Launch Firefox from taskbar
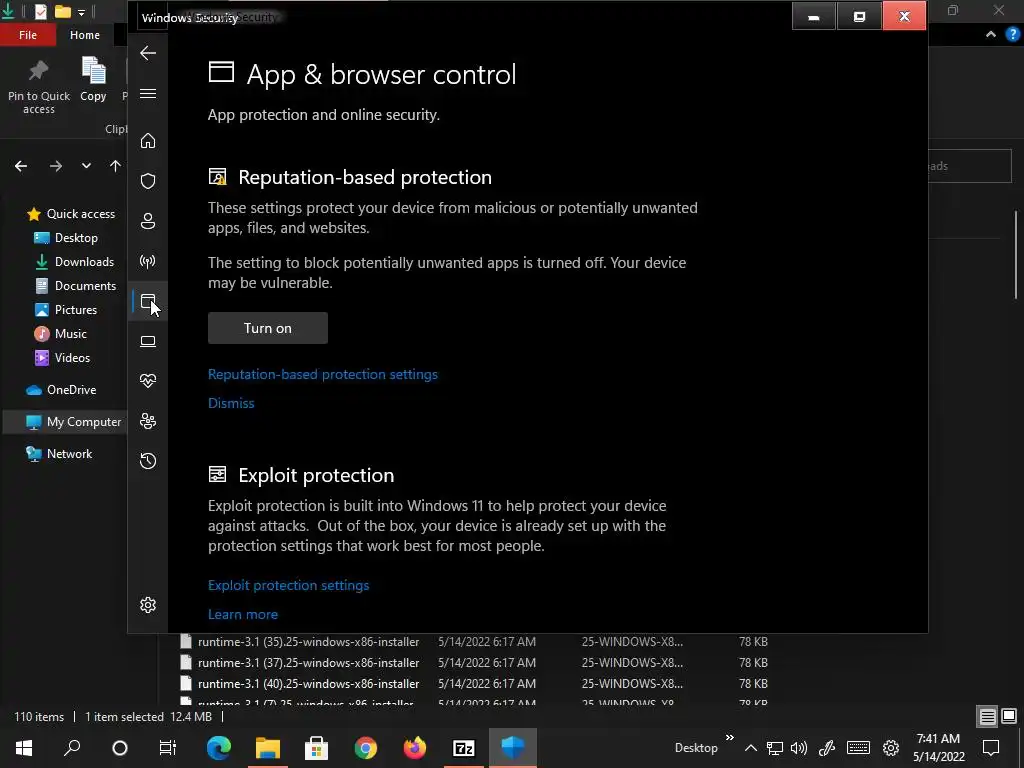The image size is (1024, 768). pyautogui.click(x=415, y=748)
